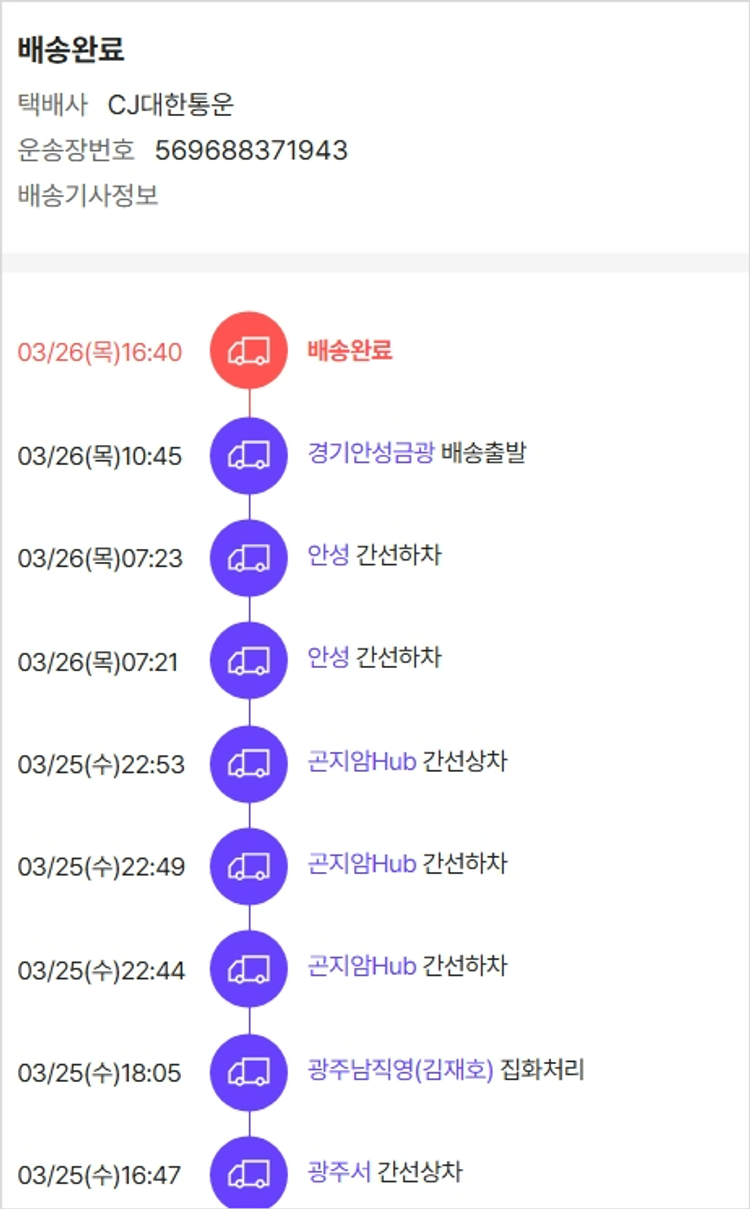Viewport: 750px width, 1209px height.
Task: Open 안성 link at 07:23 entry
Action: (x=328, y=556)
